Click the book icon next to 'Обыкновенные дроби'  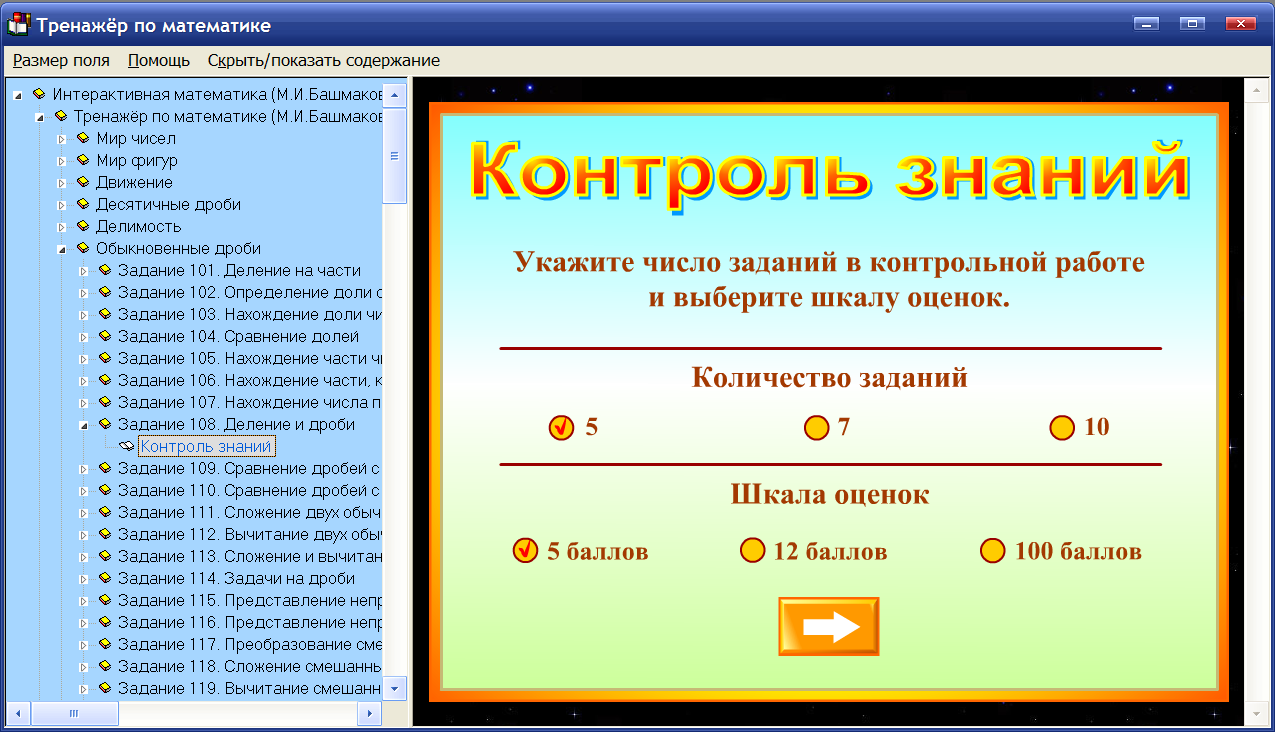pyautogui.click(x=83, y=248)
